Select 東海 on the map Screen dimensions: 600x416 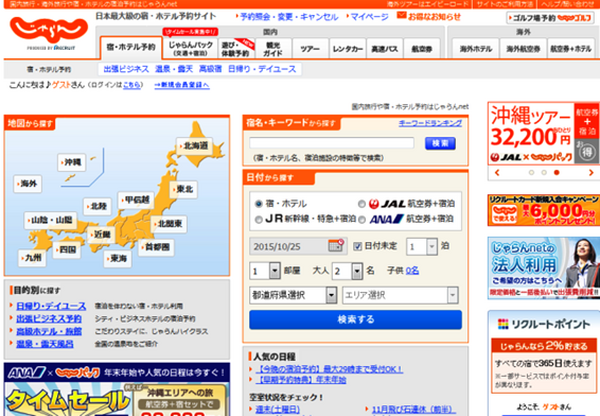tap(117, 258)
